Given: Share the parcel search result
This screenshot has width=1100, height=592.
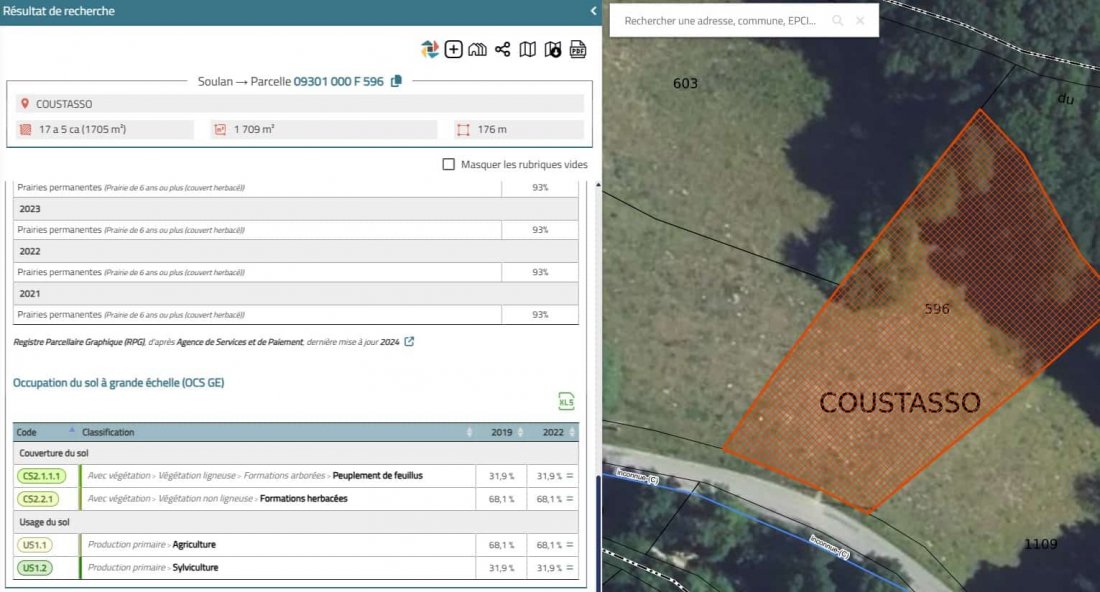Looking at the screenshot, I should coord(503,49).
